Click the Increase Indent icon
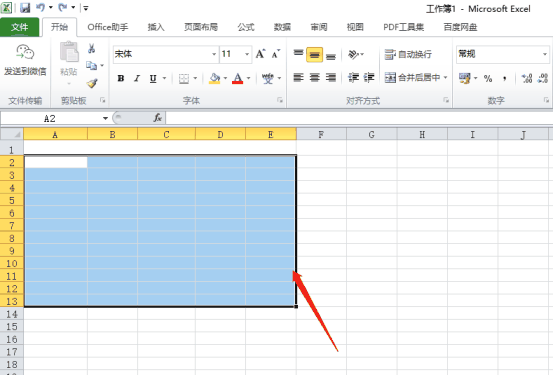The height and width of the screenshot is (376, 554). (369, 77)
